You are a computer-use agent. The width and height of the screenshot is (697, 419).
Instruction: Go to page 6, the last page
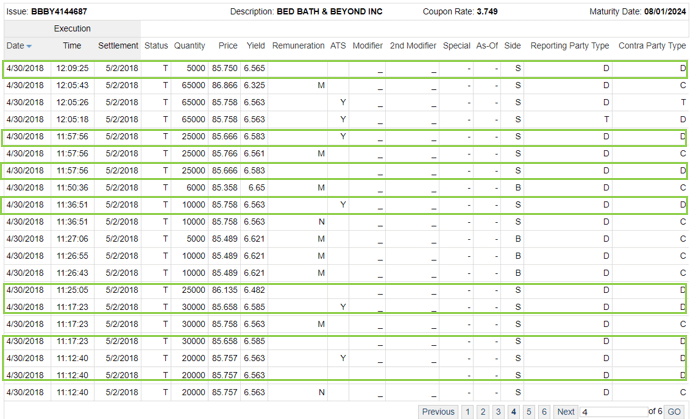[544, 411]
